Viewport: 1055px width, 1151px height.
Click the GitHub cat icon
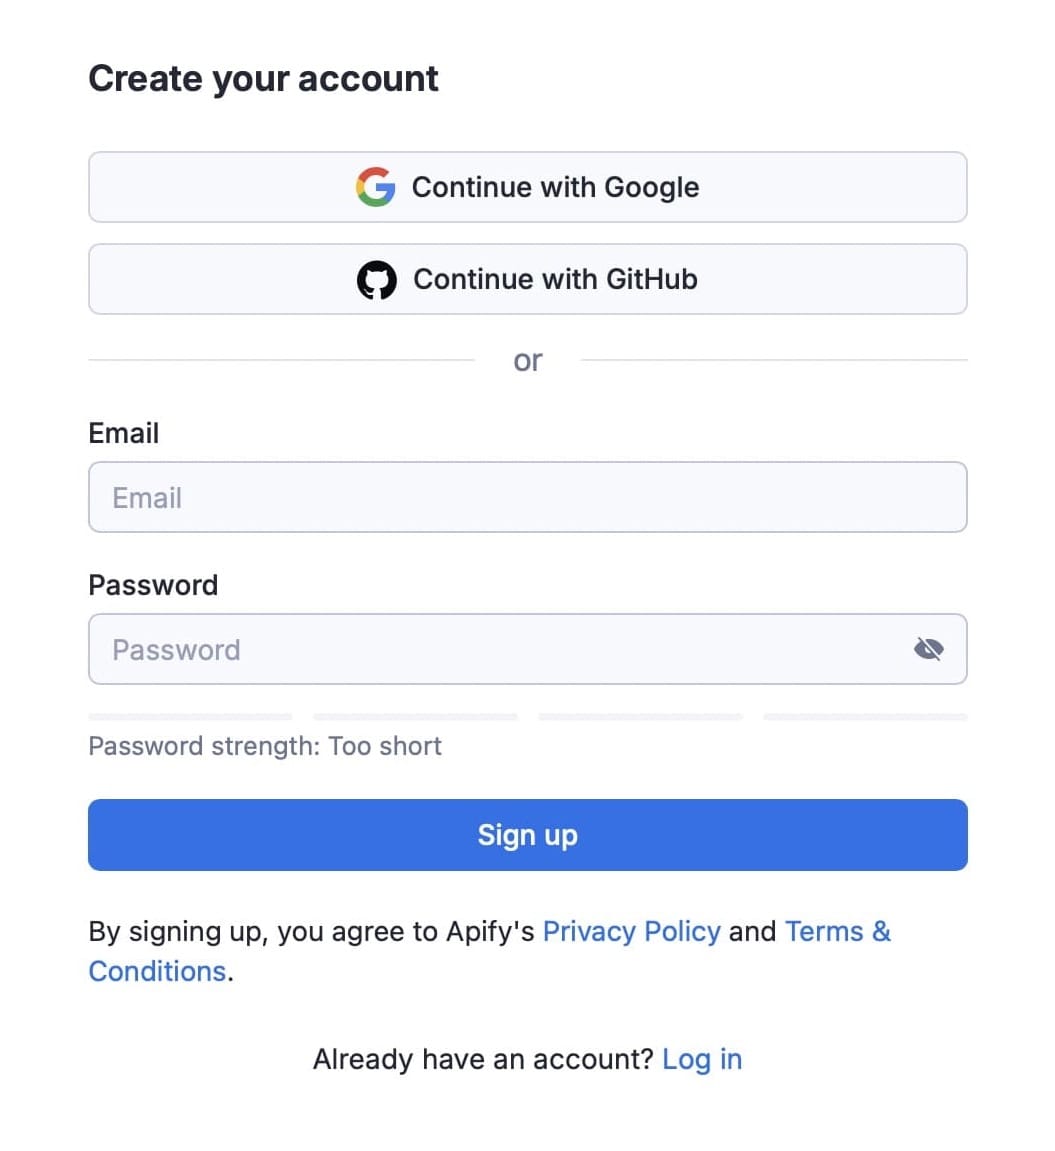pos(377,279)
